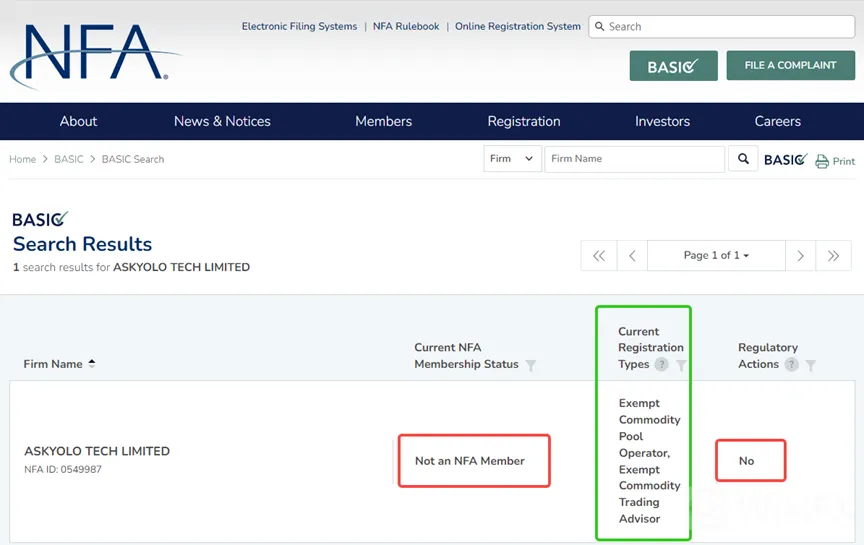
Task: Open the Firm search type dropdown
Action: coord(512,159)
